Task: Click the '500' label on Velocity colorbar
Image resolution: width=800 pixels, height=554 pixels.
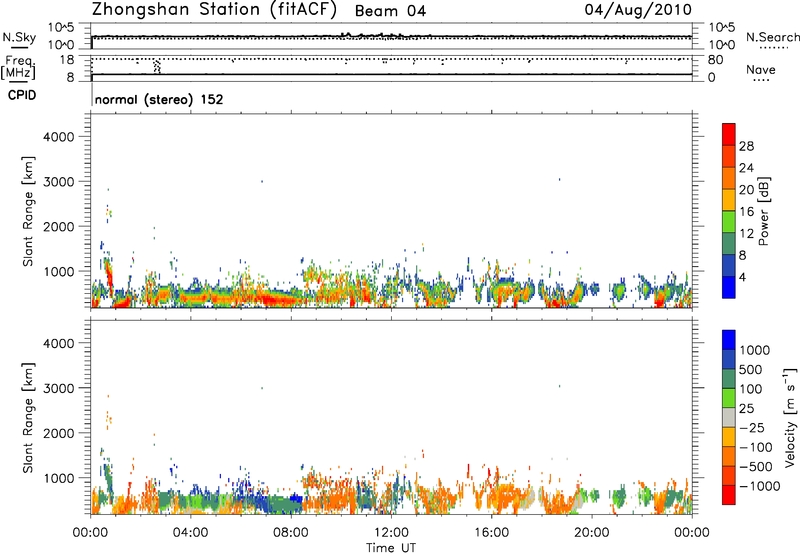Action: [x=753, y=370]
